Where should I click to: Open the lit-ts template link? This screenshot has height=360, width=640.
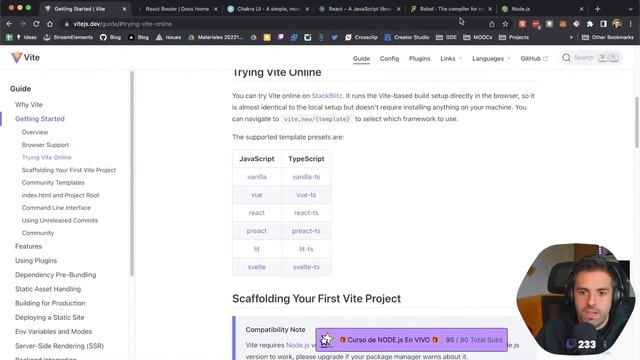coord(306,249)
